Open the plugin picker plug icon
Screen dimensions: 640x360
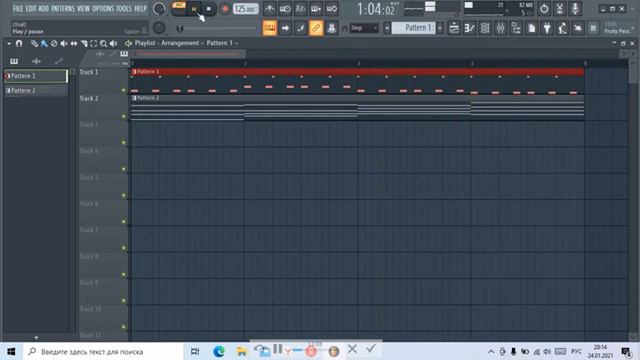point(547,28)
